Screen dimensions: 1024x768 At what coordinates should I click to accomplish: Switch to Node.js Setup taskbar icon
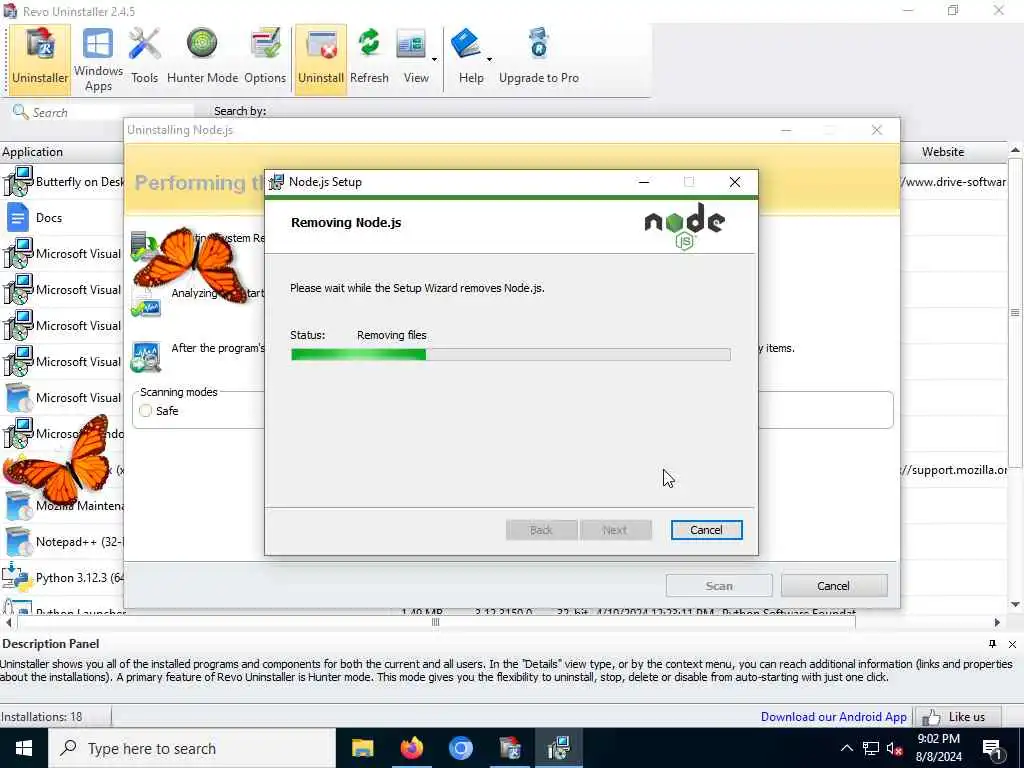(559, 748)
